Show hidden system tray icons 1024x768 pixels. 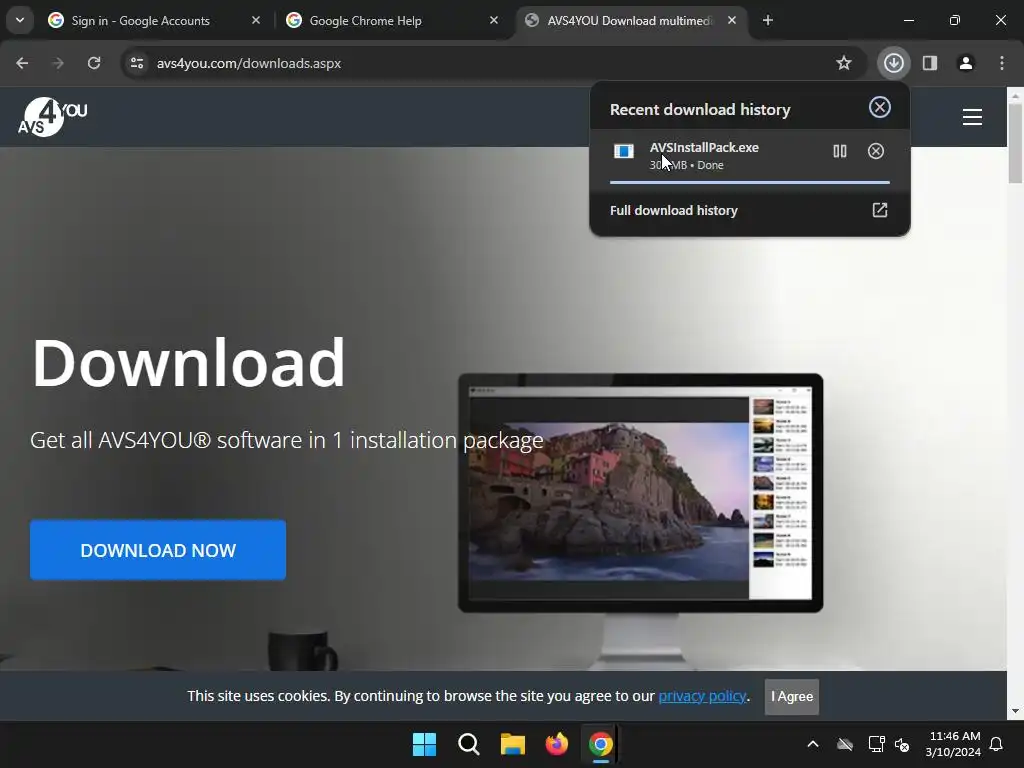(813, 744)
